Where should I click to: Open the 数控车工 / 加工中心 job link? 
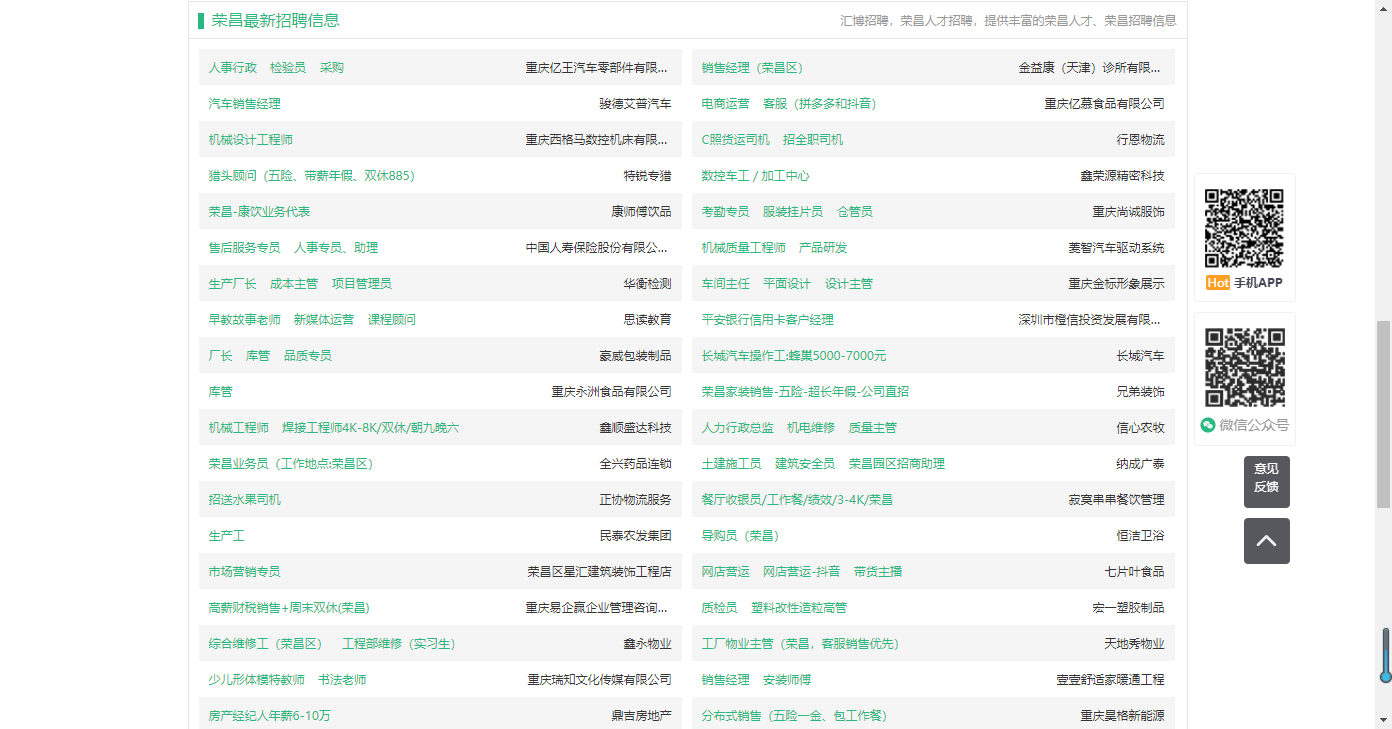click(756, 176)
